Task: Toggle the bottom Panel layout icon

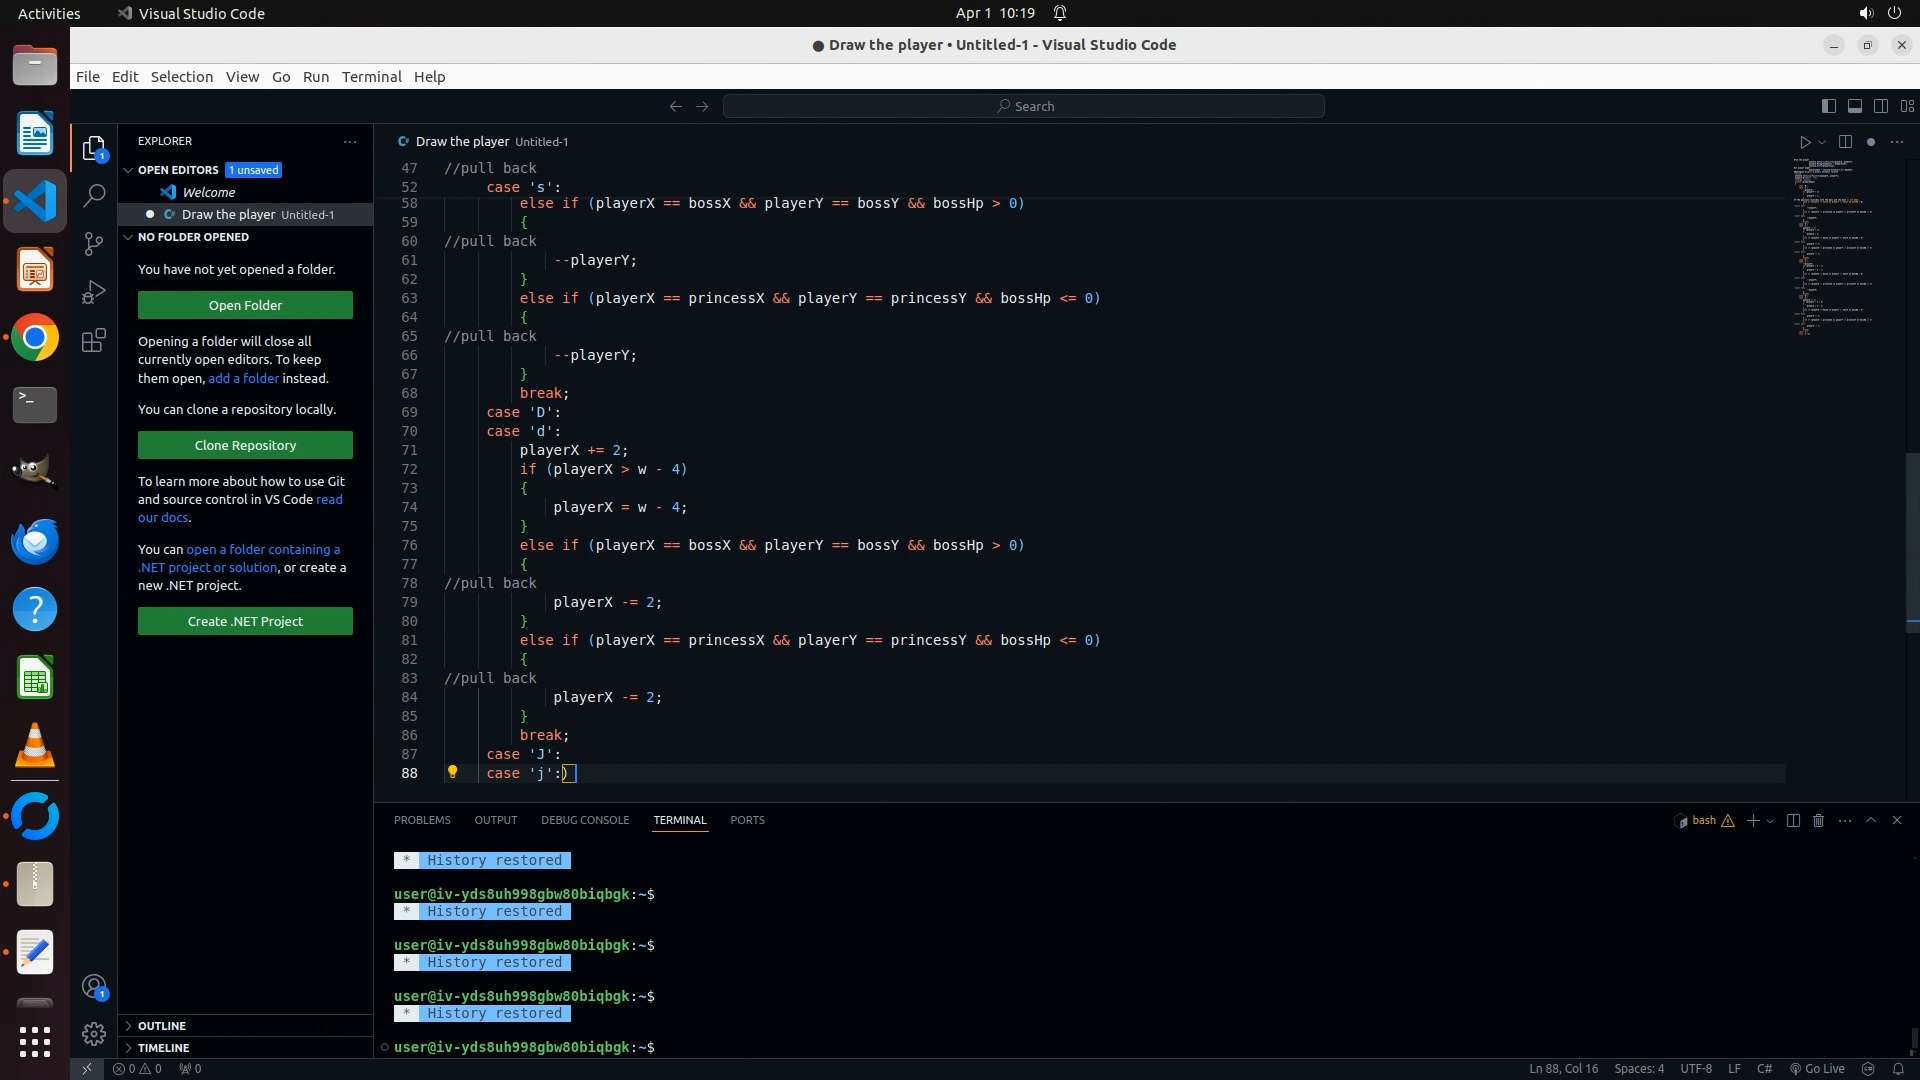Action: (x=1854, y=106)
